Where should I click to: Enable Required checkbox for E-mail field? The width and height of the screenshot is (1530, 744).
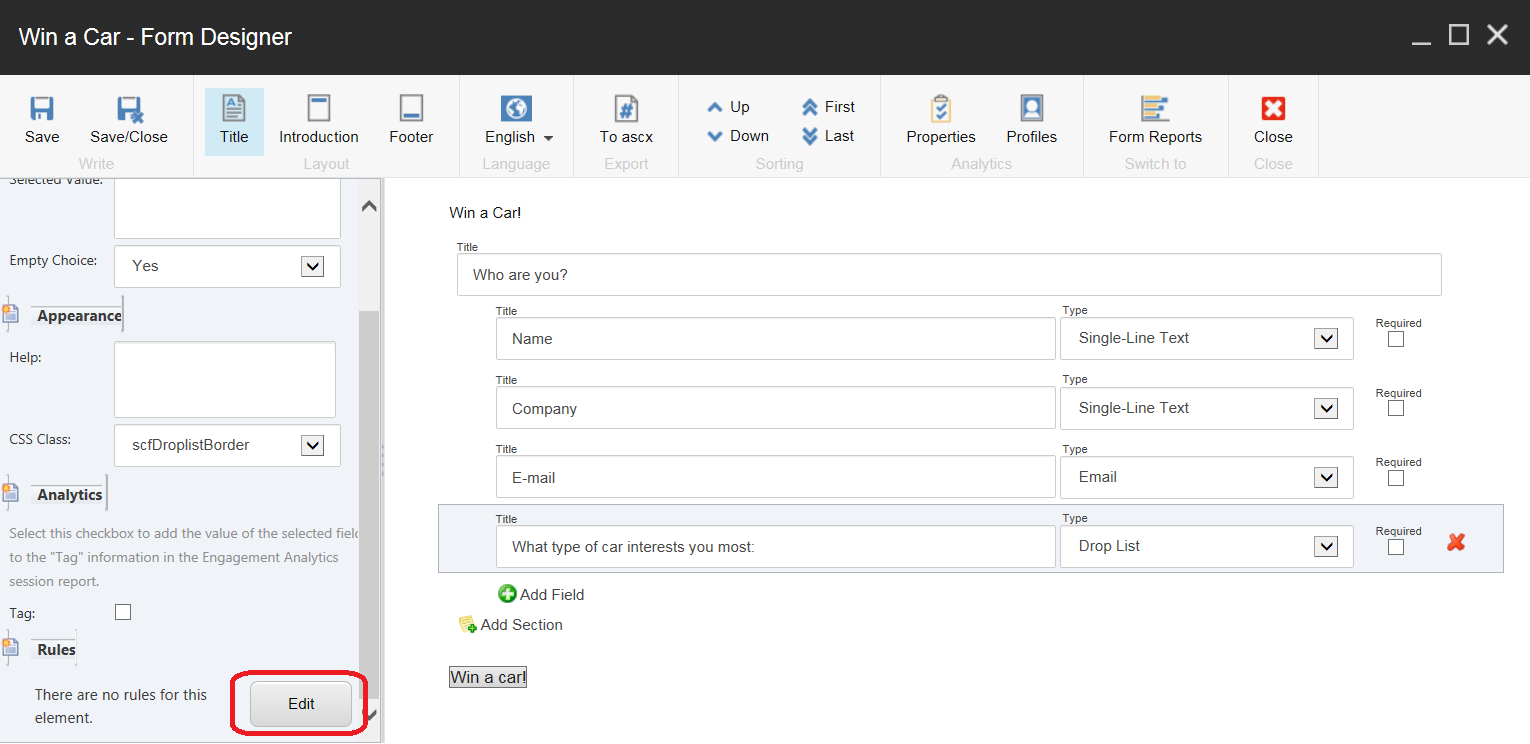point(1396,478)
